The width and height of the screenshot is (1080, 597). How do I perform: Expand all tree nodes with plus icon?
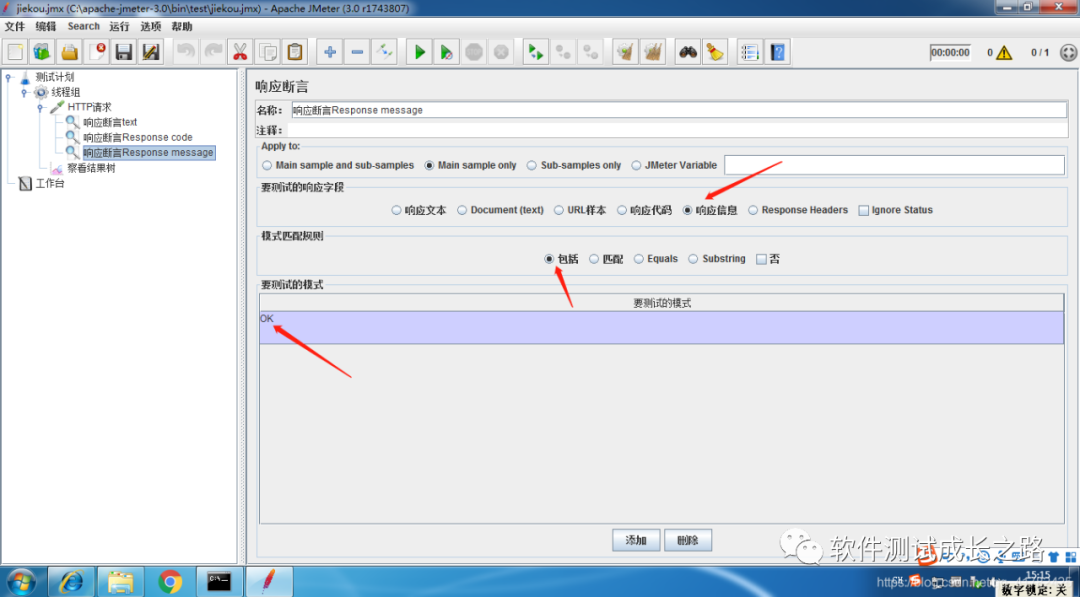point(330,52)
